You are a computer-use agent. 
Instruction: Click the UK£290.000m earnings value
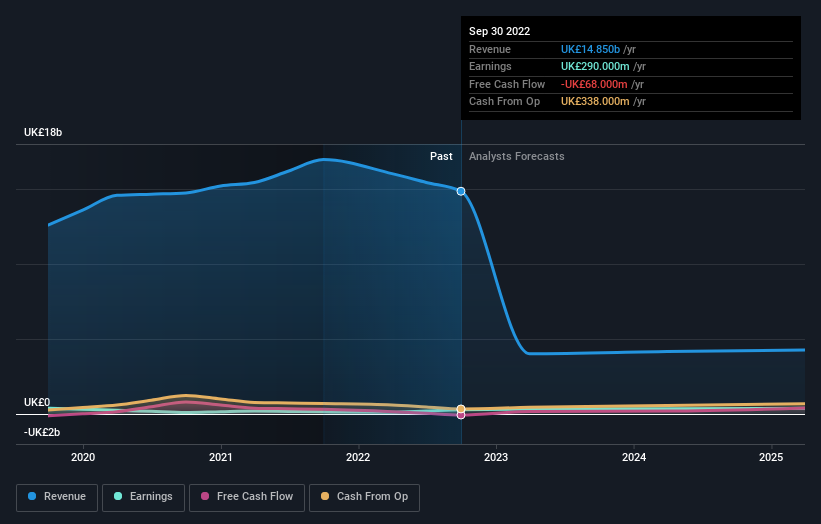tap(595, 66)
